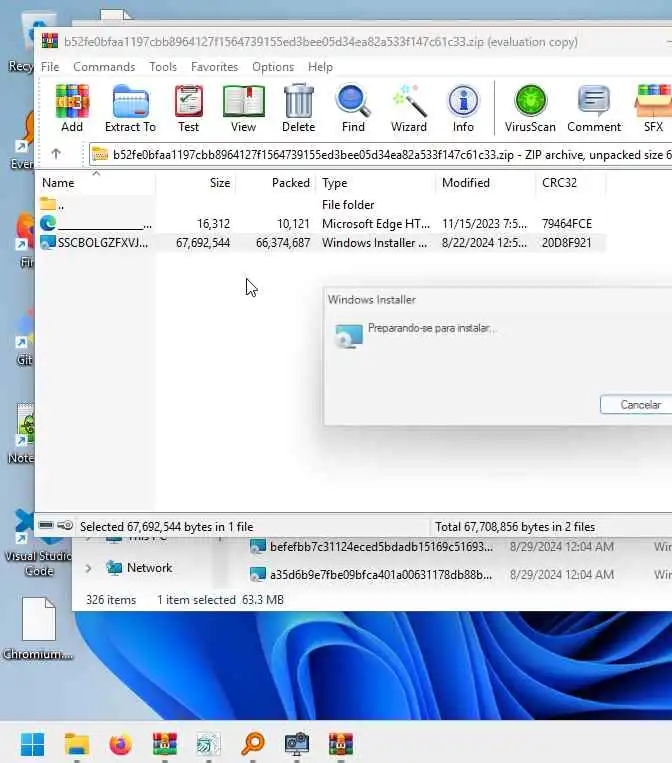The height and width of the screenshot is (763, 672).
Task: Select the parent folder ".." entry
Action: coord(52,205)
